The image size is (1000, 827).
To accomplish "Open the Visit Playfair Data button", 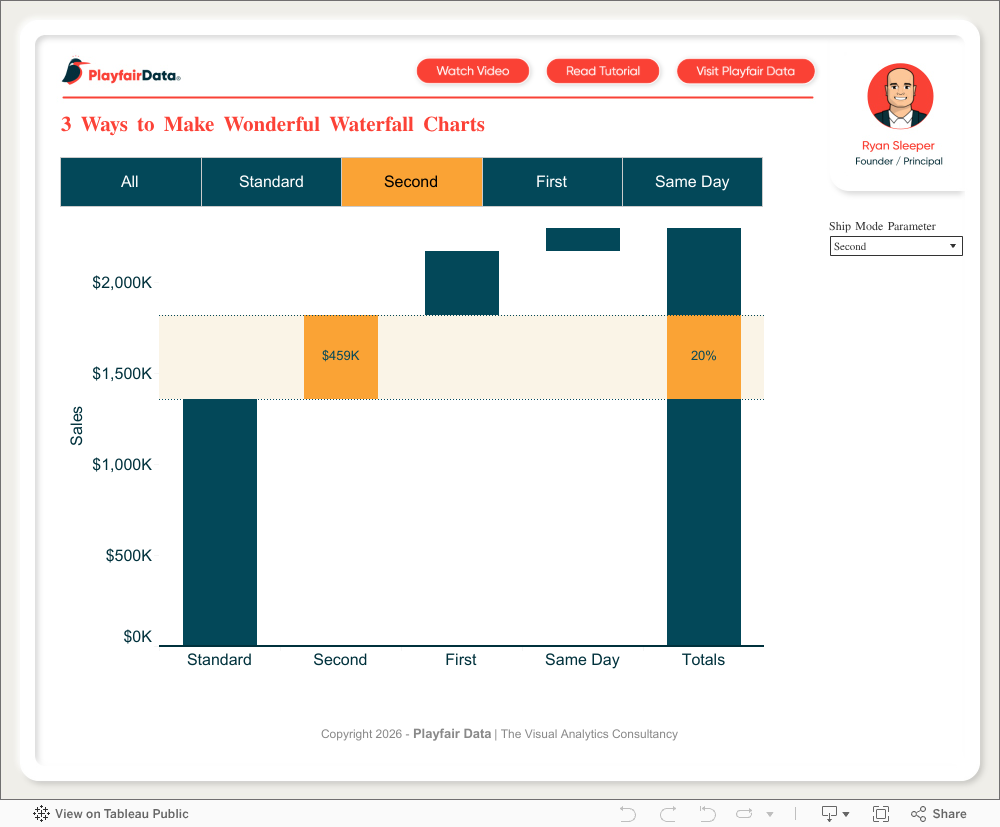I will [x=745, y=71].
